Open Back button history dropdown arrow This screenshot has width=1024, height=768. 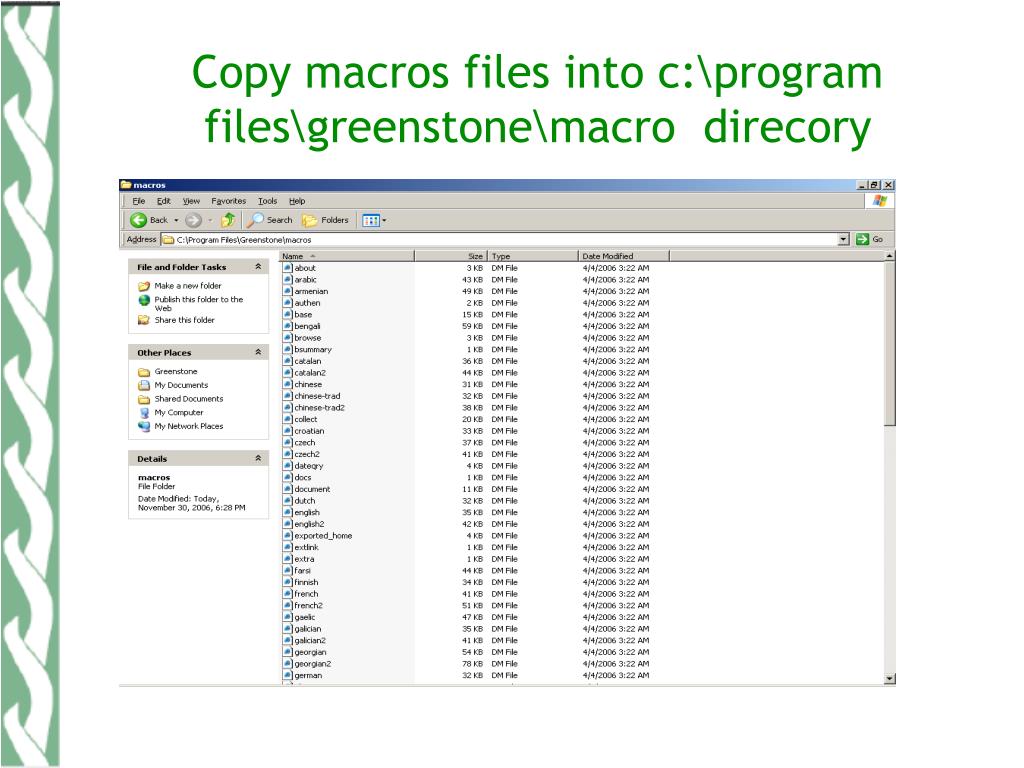[x=176, y=221]
